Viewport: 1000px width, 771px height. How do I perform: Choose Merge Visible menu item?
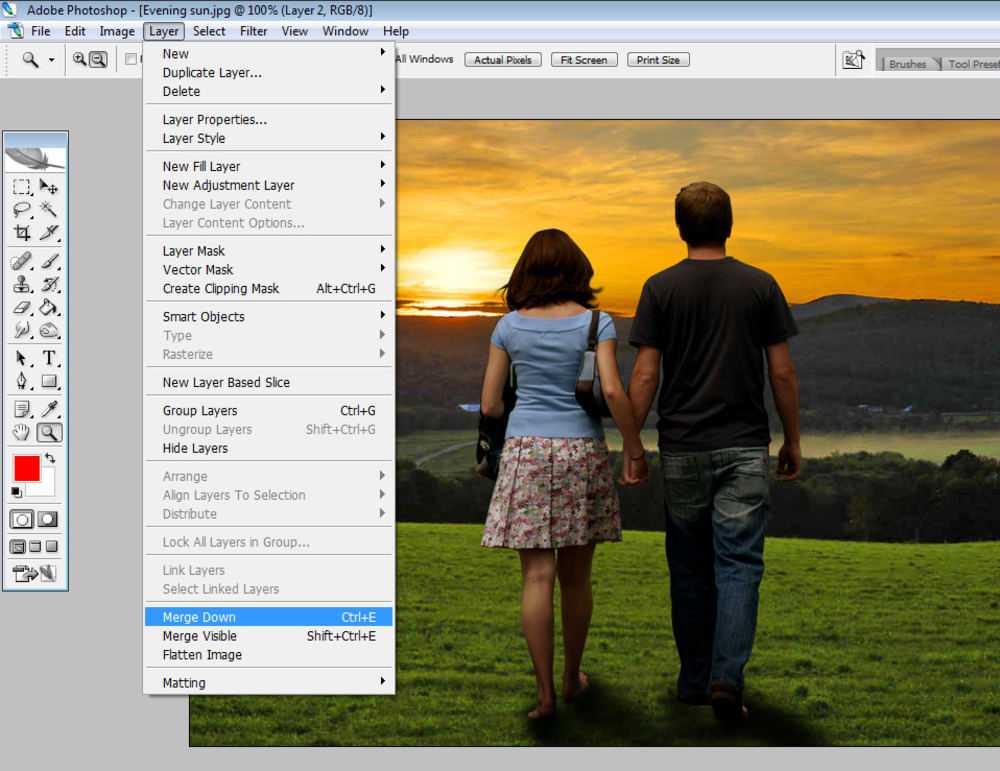coord(268,636)
